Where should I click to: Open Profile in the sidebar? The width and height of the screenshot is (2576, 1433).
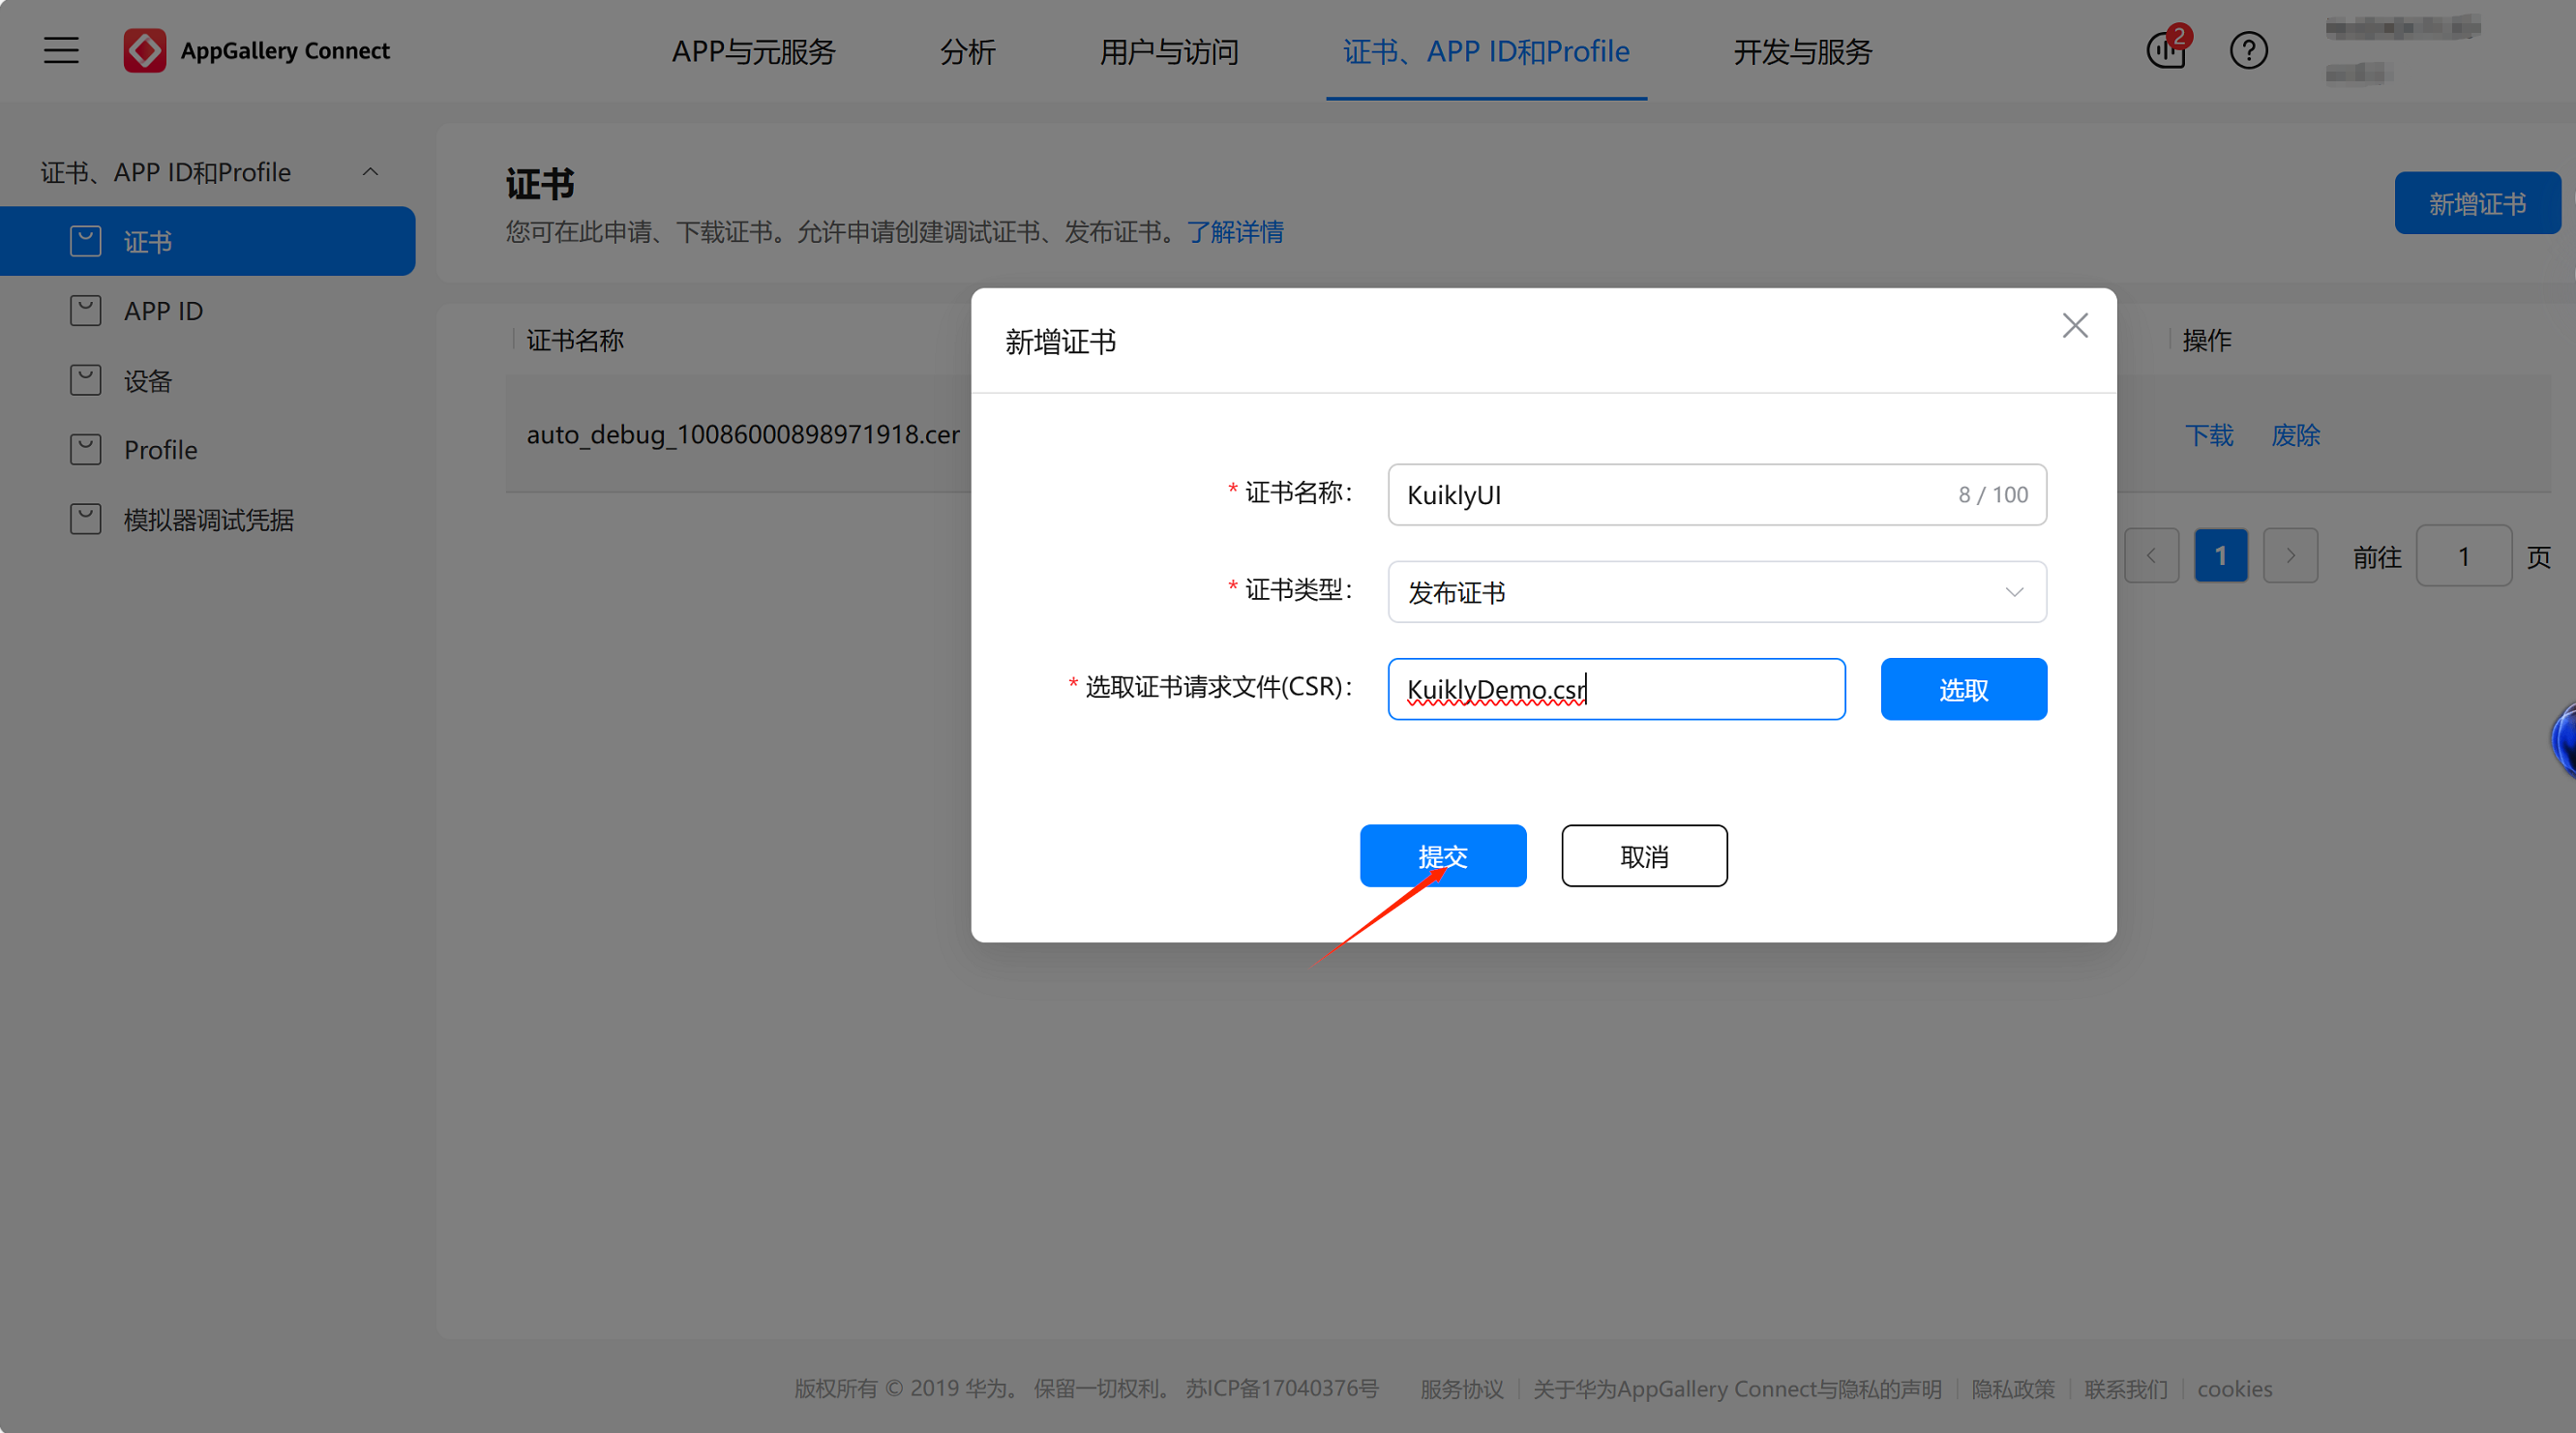tap(160, 450)
